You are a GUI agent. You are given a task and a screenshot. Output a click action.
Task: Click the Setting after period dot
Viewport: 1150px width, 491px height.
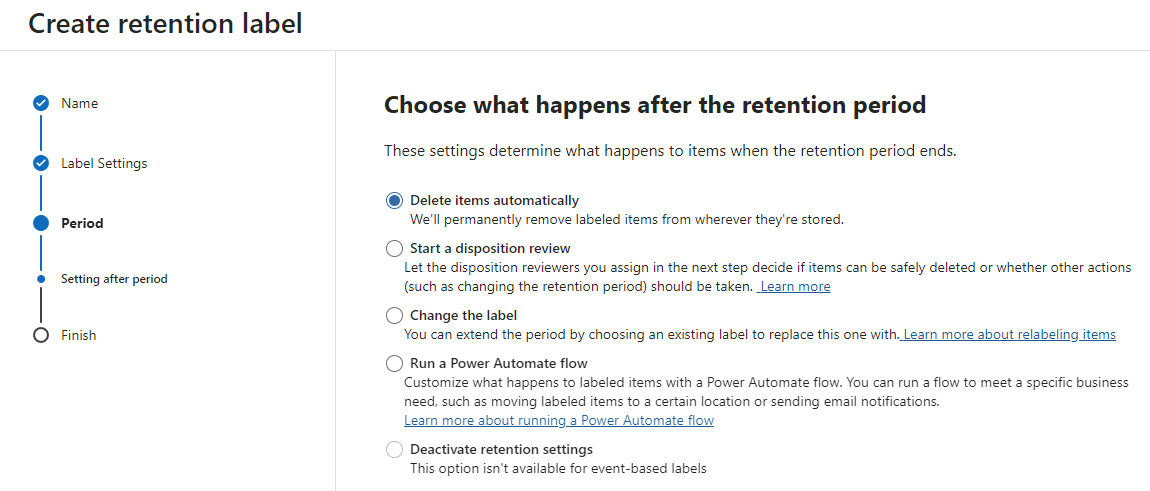click(x=41, y=279)
